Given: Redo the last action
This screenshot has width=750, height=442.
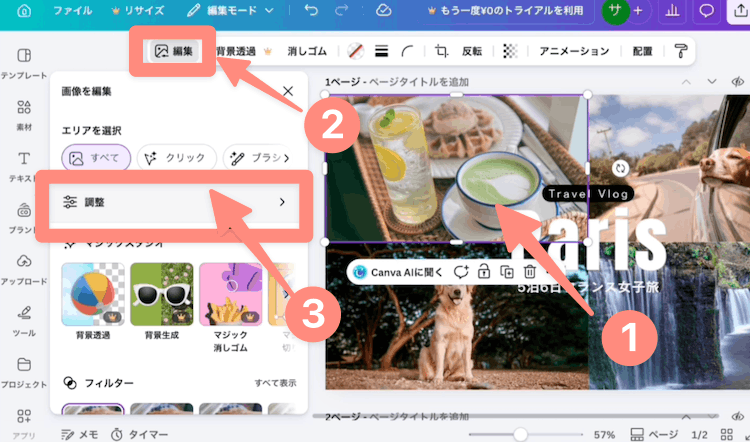Looking at the screenshot, I should tap(342, 10).
